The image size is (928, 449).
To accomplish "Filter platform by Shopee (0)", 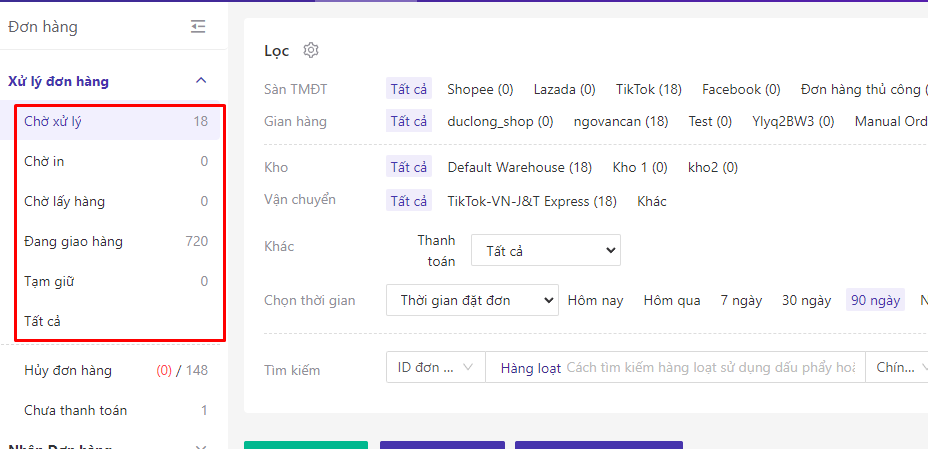I will (x=480, y=90).
